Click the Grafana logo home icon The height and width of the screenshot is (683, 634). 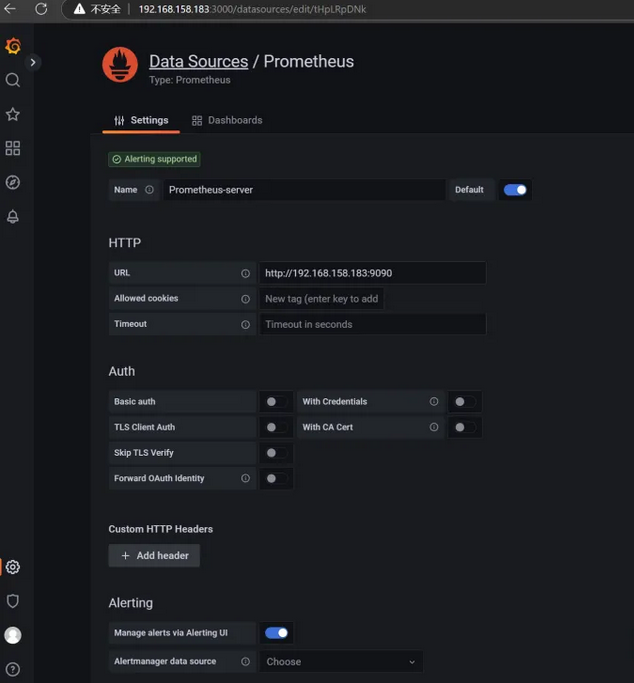click(13, 46)
